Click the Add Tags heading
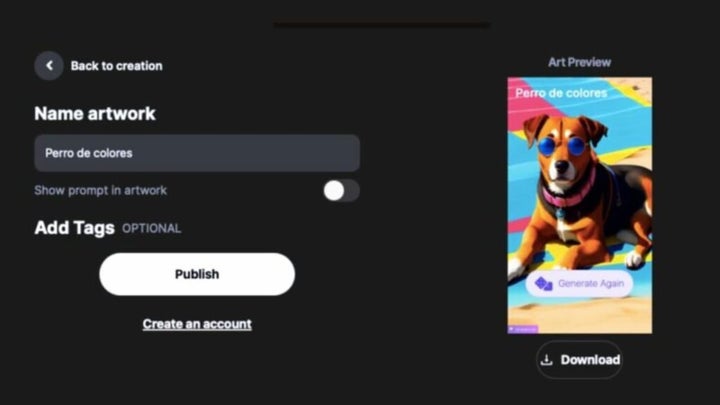The height and width of the screenshot is (405, 720). 74,228
